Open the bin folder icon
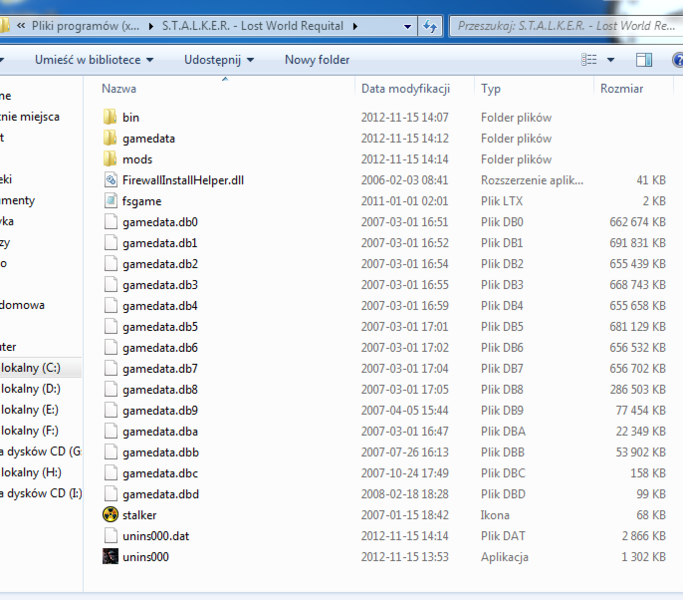This screenshot has height=600, width=683. pos(110,117)
